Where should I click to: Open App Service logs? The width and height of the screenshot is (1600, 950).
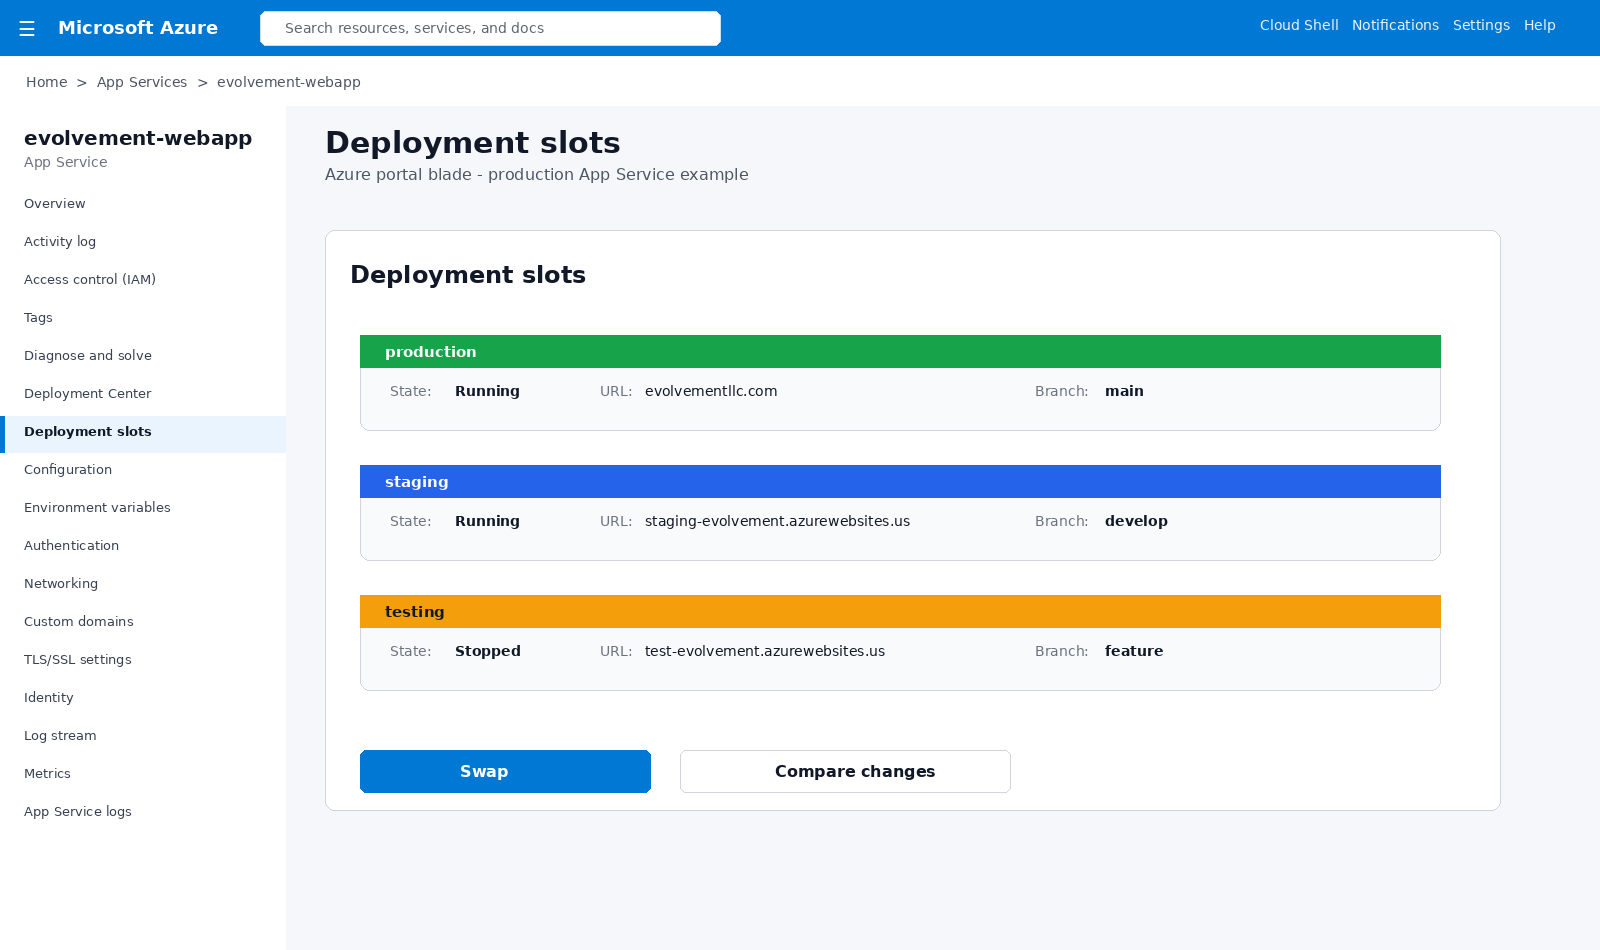coord(143,812)
